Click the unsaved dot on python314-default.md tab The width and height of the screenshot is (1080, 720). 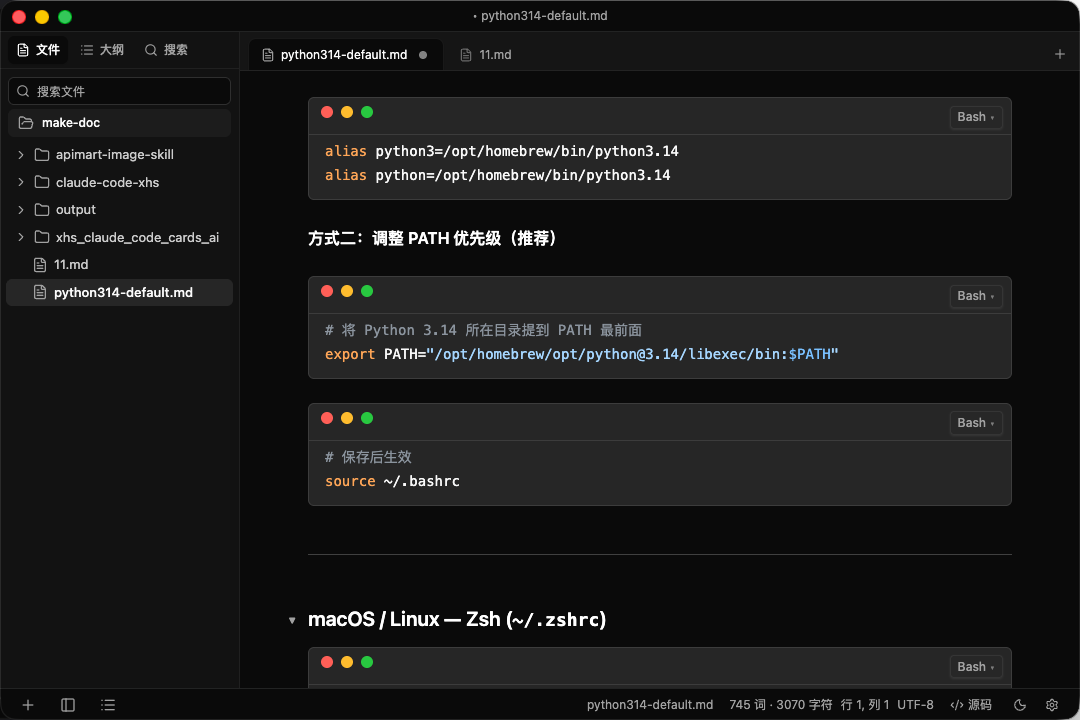(423, 55)
